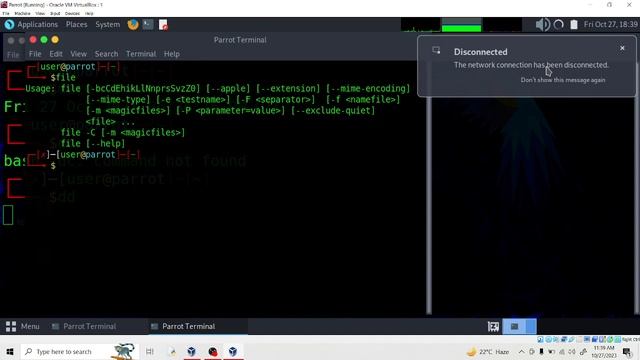Click the green window dot of Parrot Terminal
The height and width of the screenshot is (360, 640).
click(44, 40)
